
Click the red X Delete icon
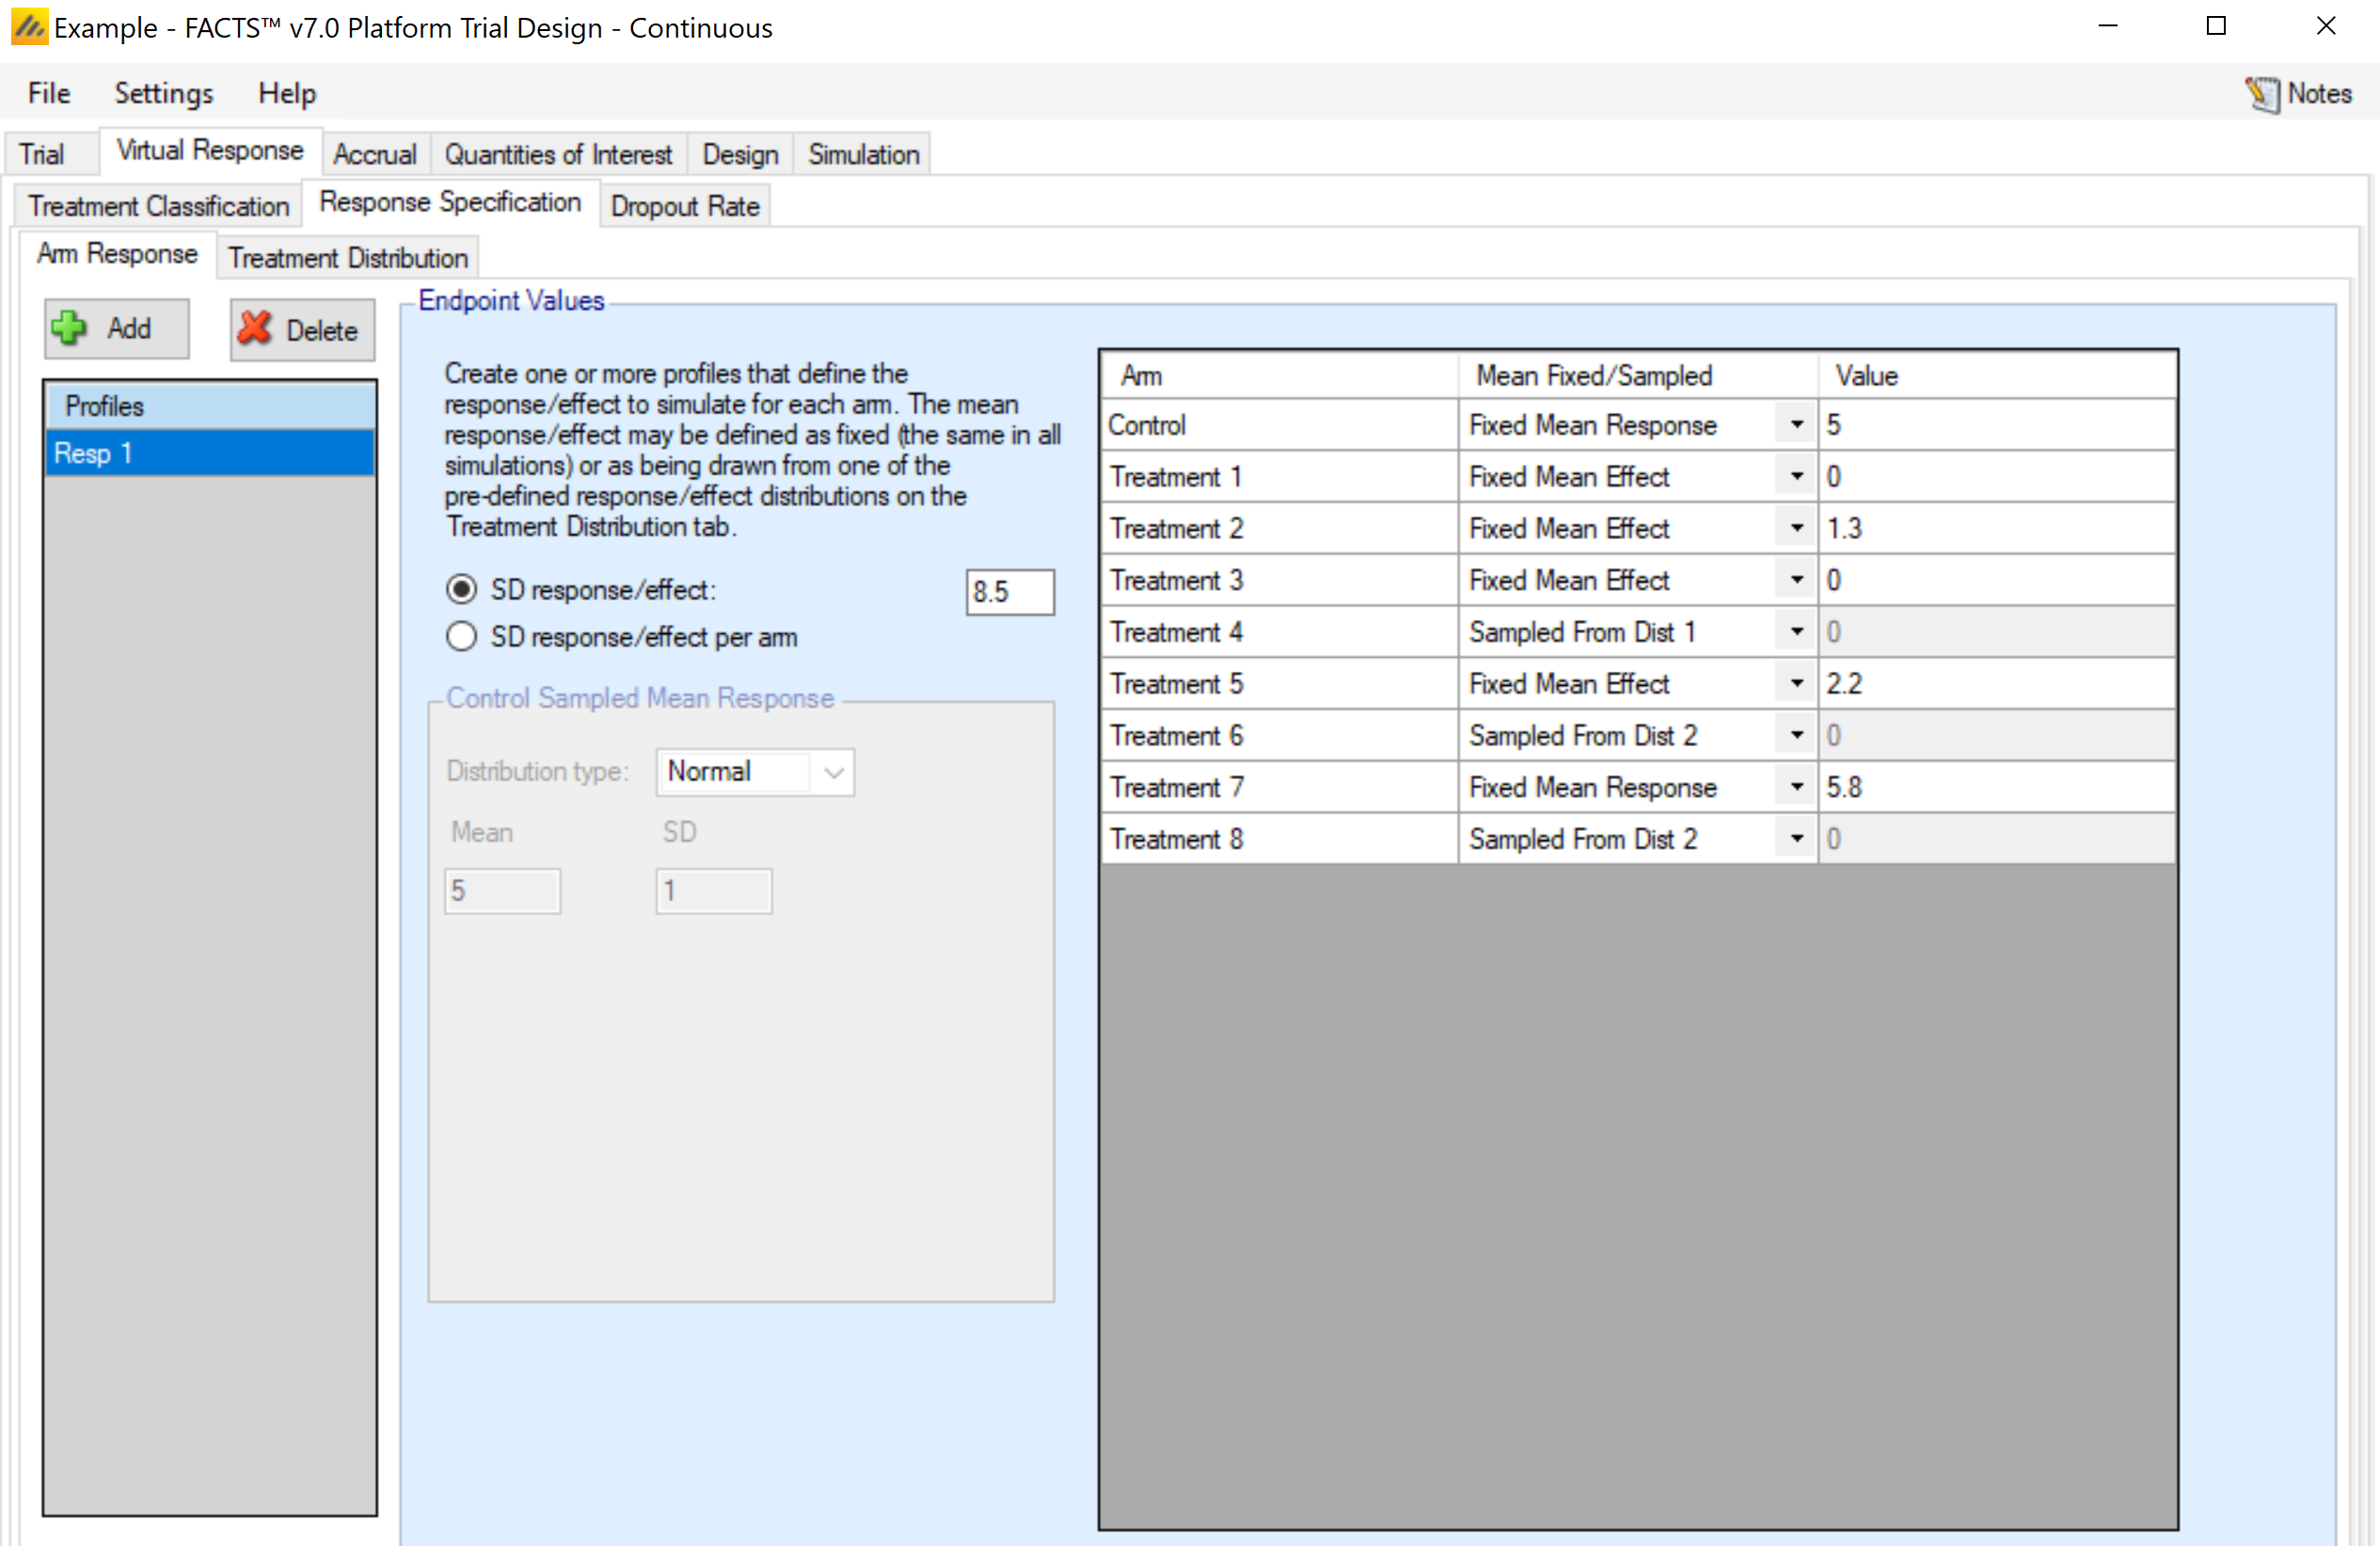point(255,328)
